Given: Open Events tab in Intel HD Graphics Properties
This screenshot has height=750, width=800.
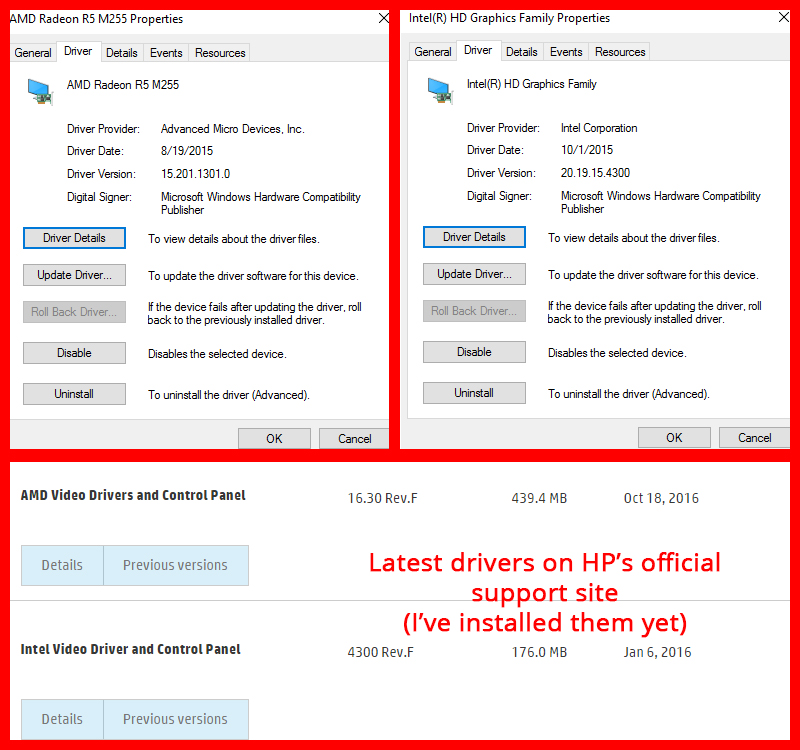Looking at the screenshot, I should click(566, 52).
